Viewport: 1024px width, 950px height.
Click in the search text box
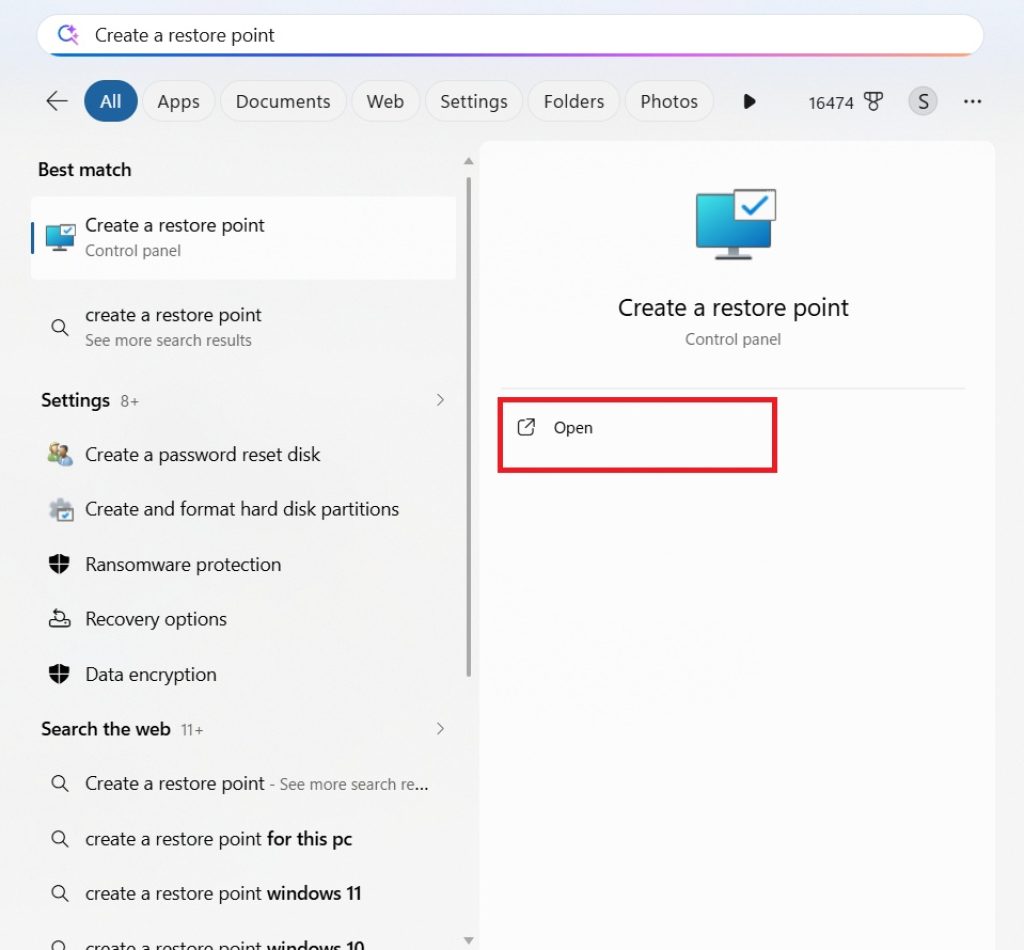point(511,35)
